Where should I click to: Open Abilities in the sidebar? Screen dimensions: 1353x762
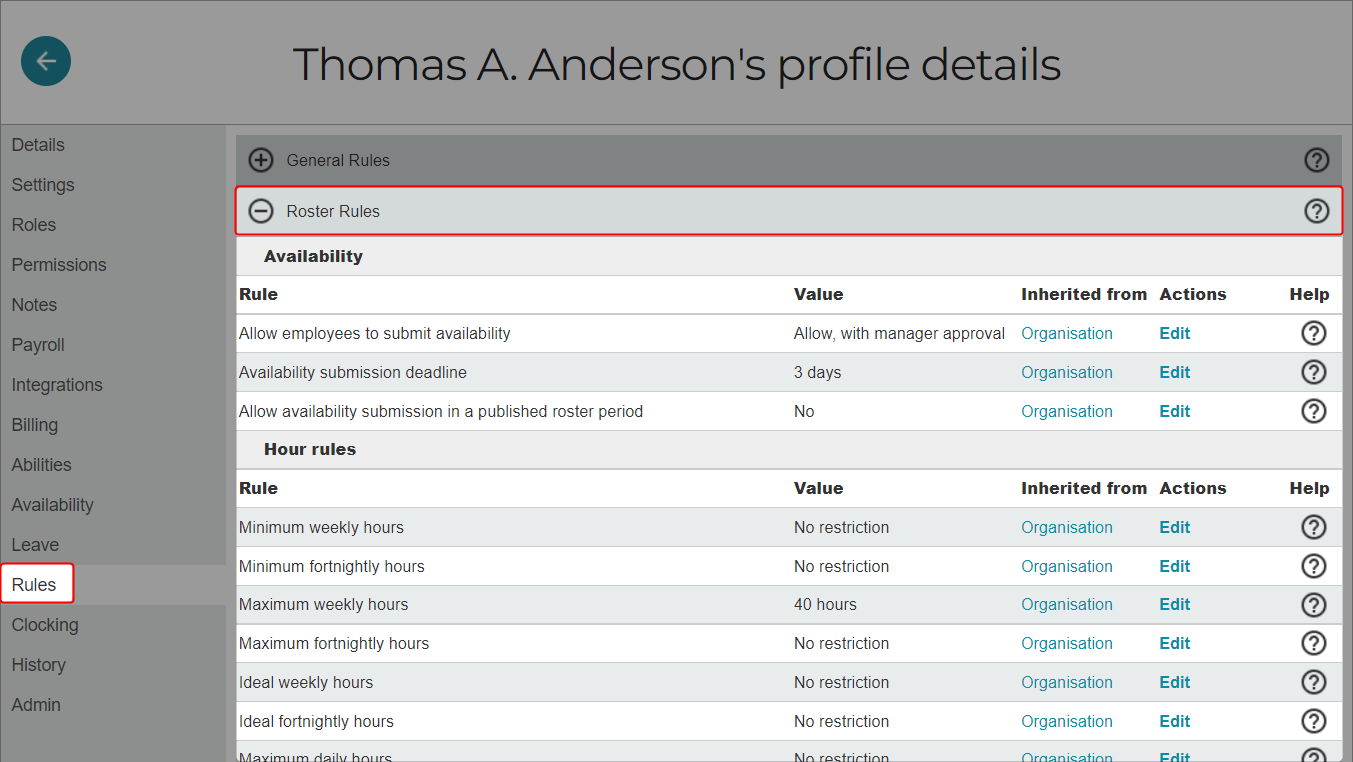click(42, 465)
